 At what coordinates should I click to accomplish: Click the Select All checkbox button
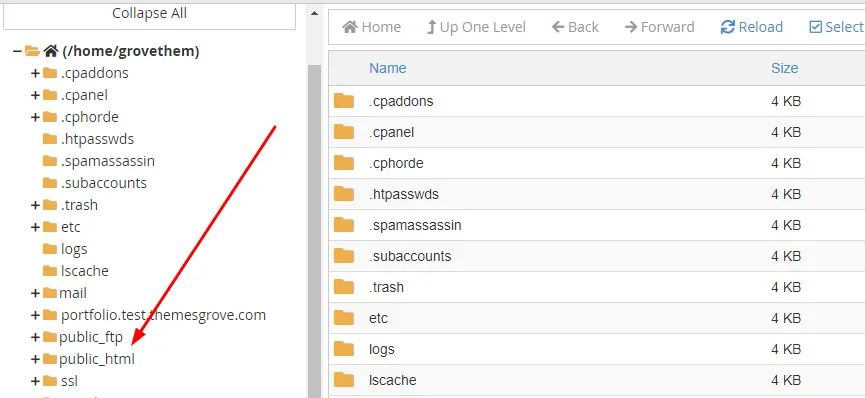click(836, 27)
